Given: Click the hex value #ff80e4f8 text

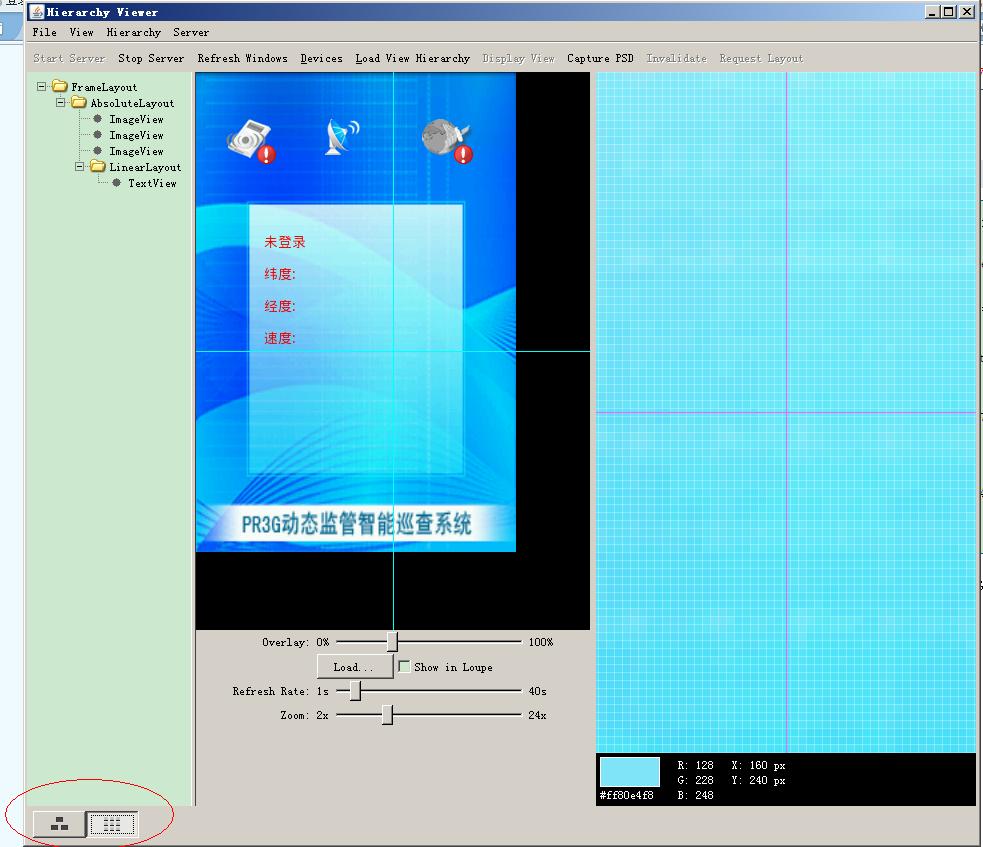Looking at the screenshot, I should (626, 795).
